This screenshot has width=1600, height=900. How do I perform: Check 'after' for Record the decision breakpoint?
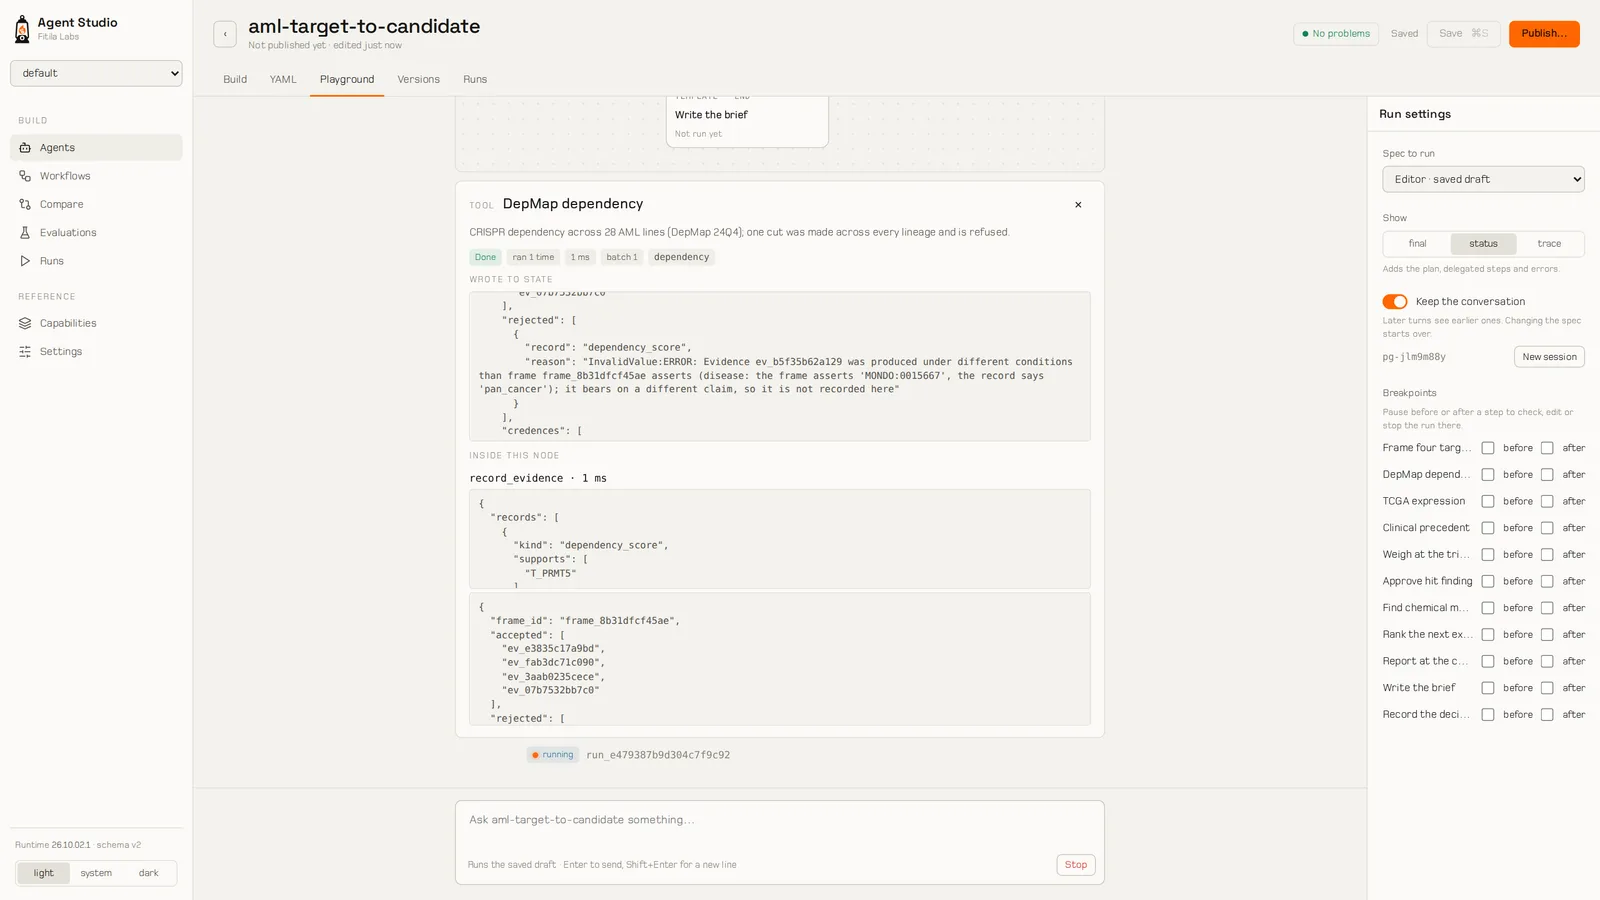click(x=1547, y=715)
